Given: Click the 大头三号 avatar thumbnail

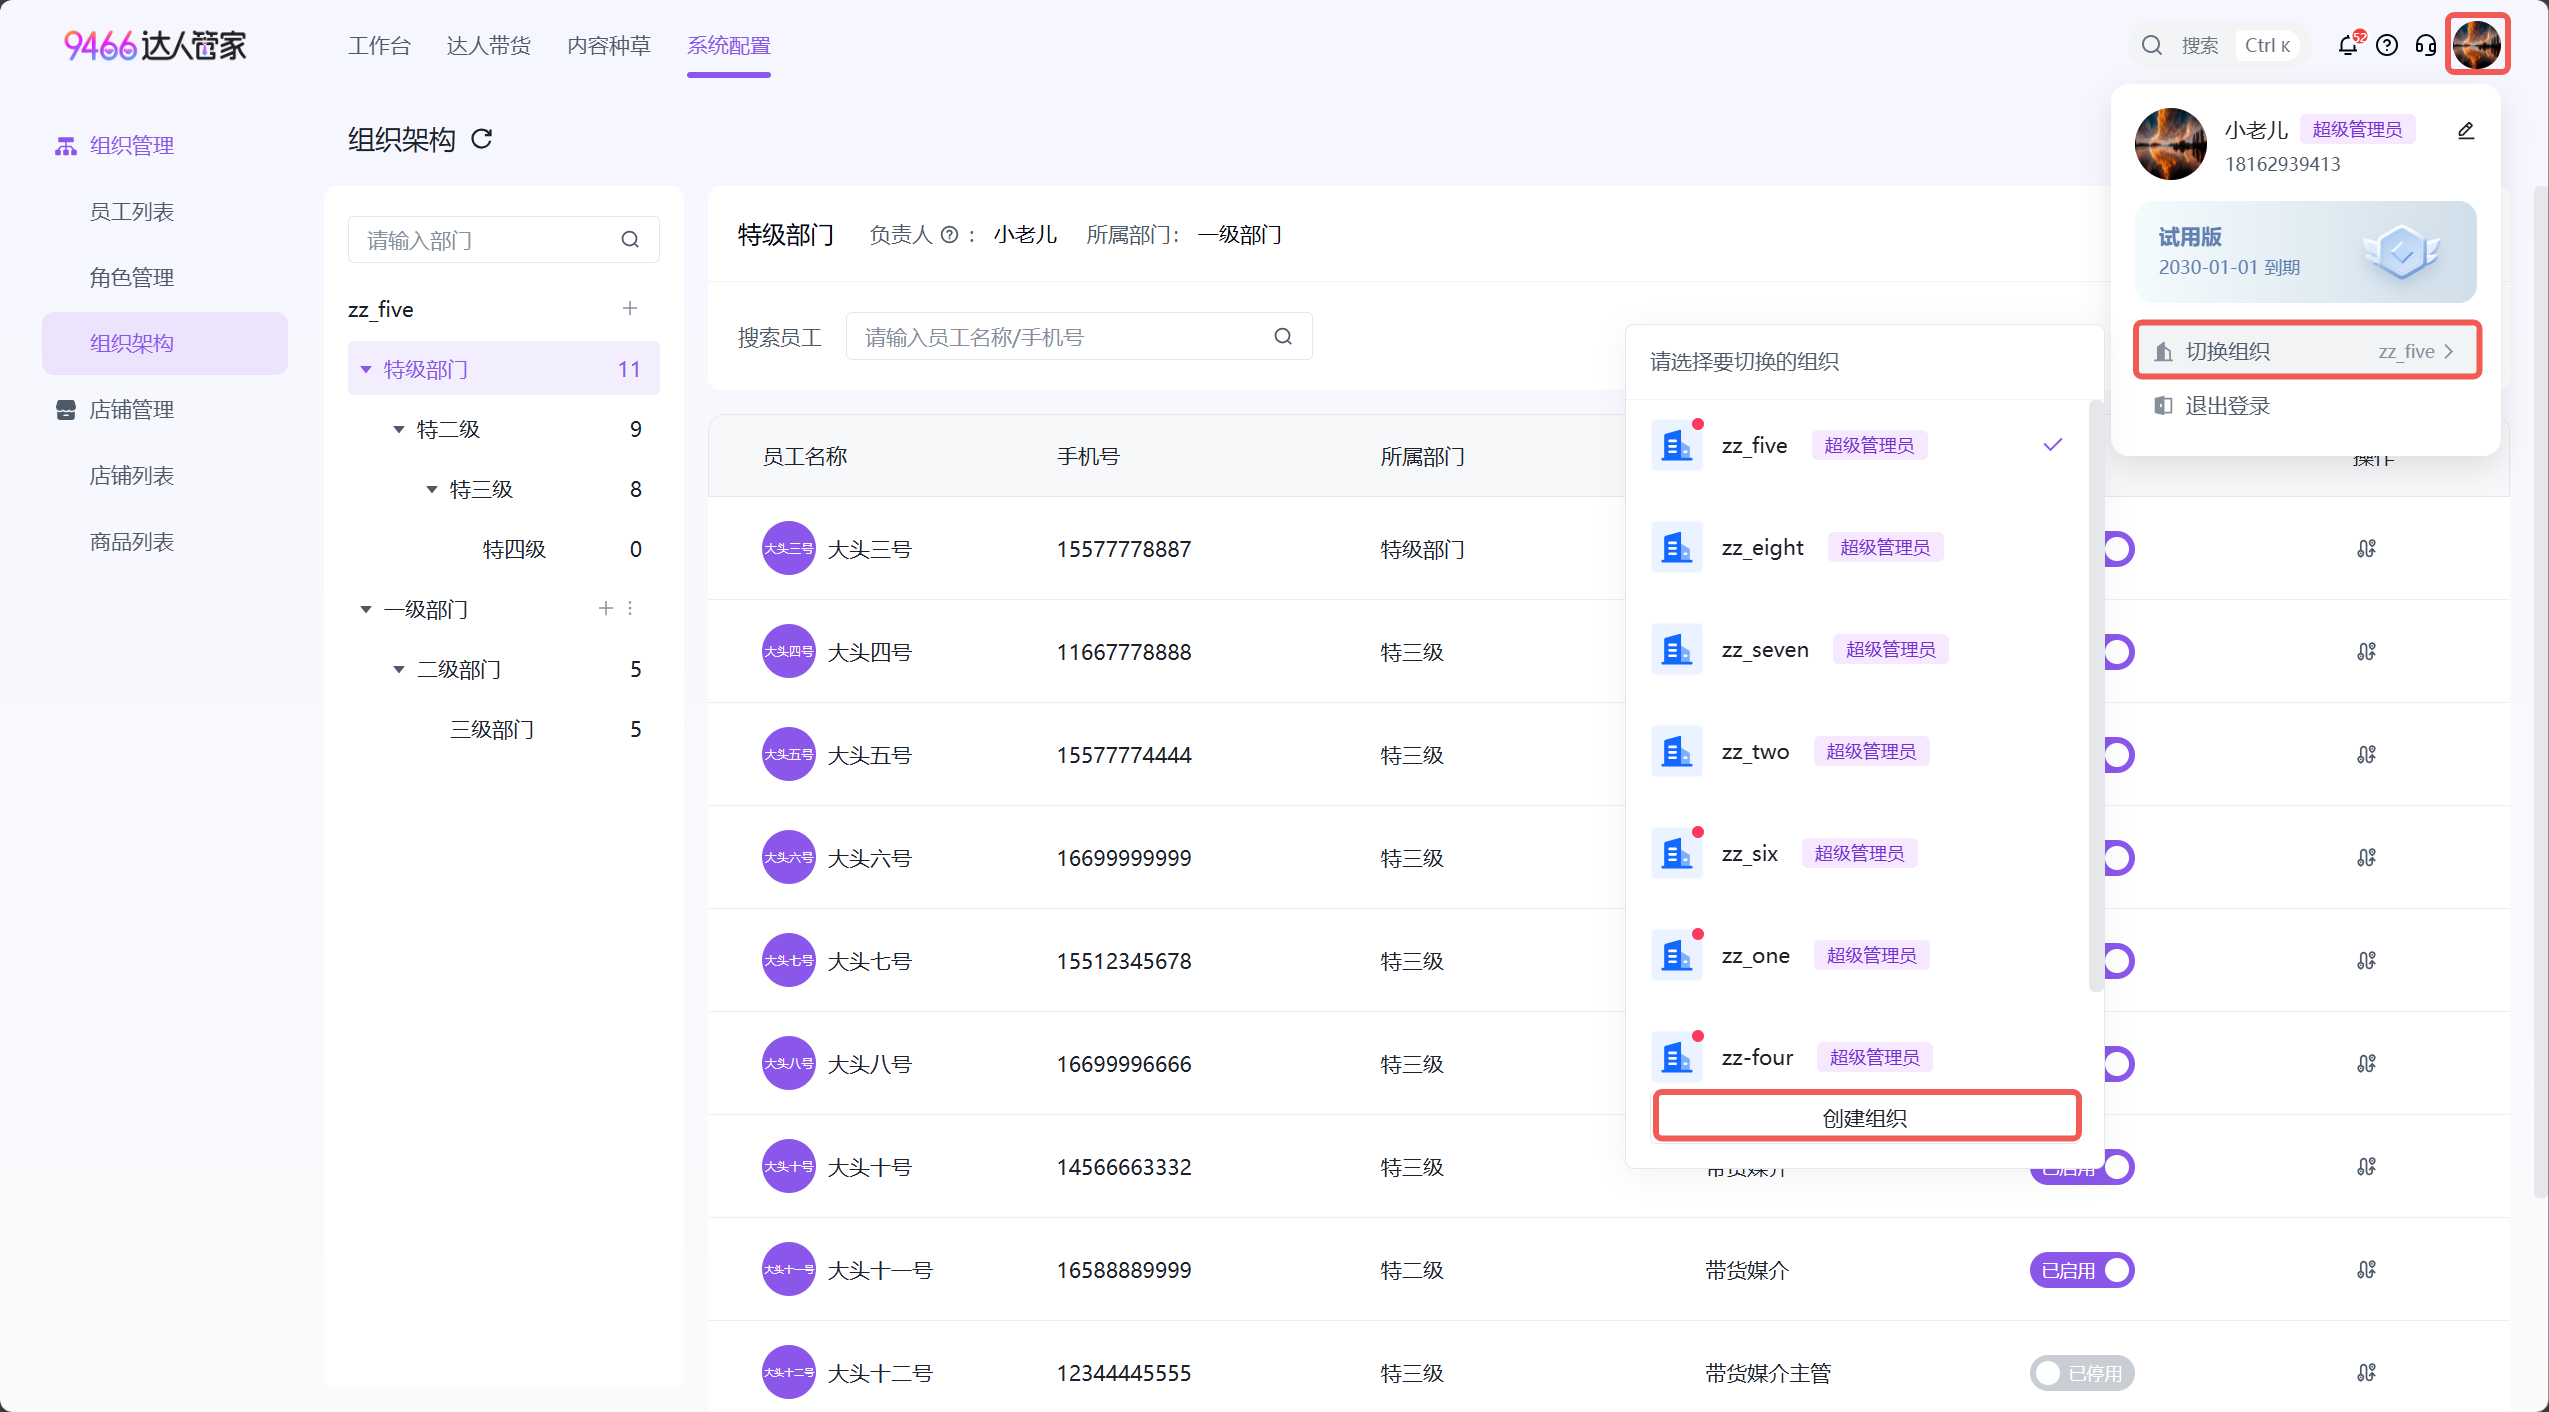Looking at the screenshot, I should pos(788,549).
